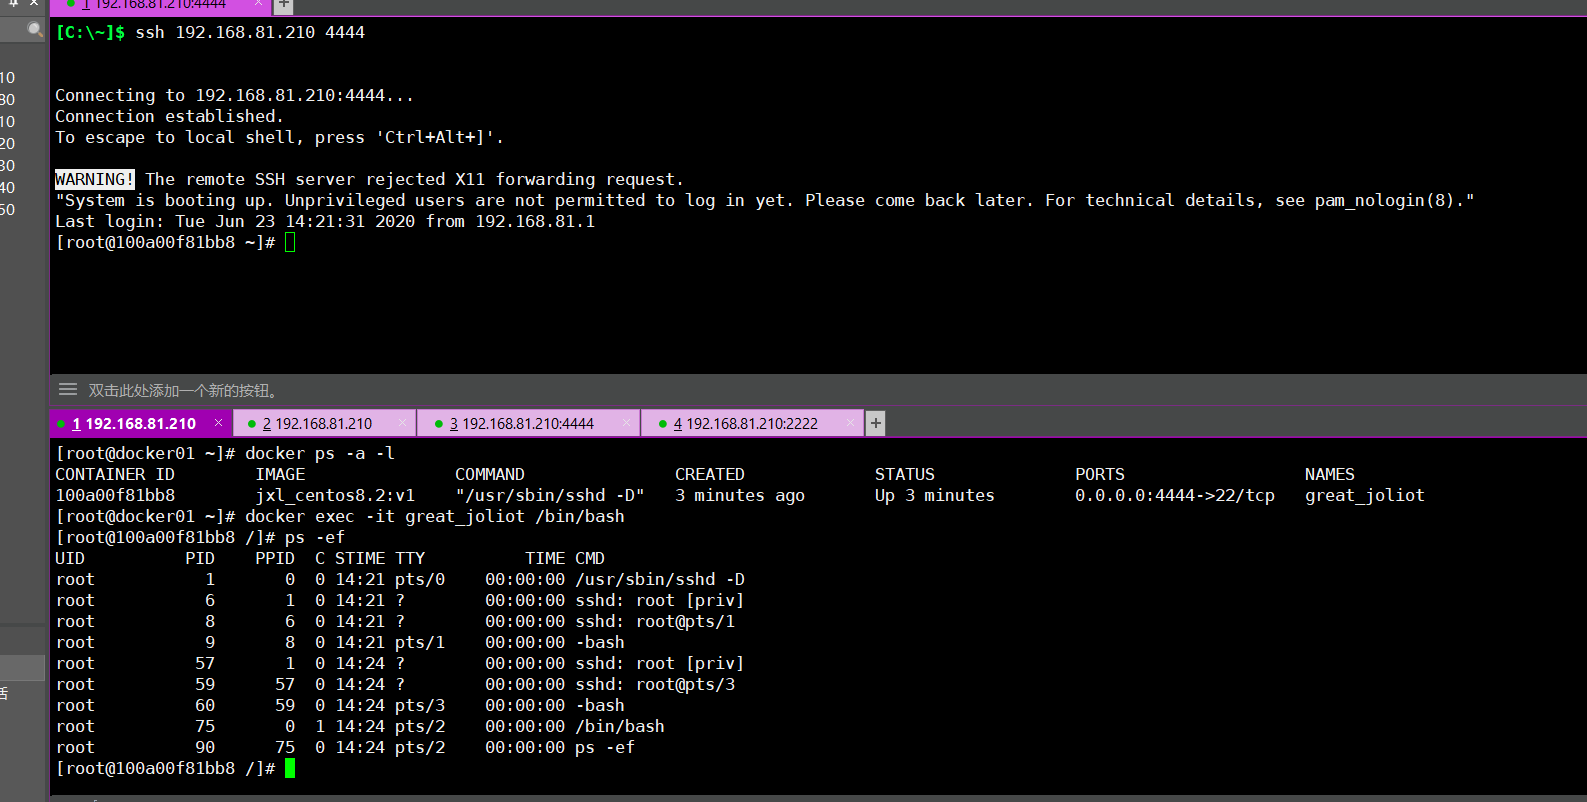This screenshot has height=802, width=1587.
Task: Click the STATUS column header
Action: pos(905,474)
